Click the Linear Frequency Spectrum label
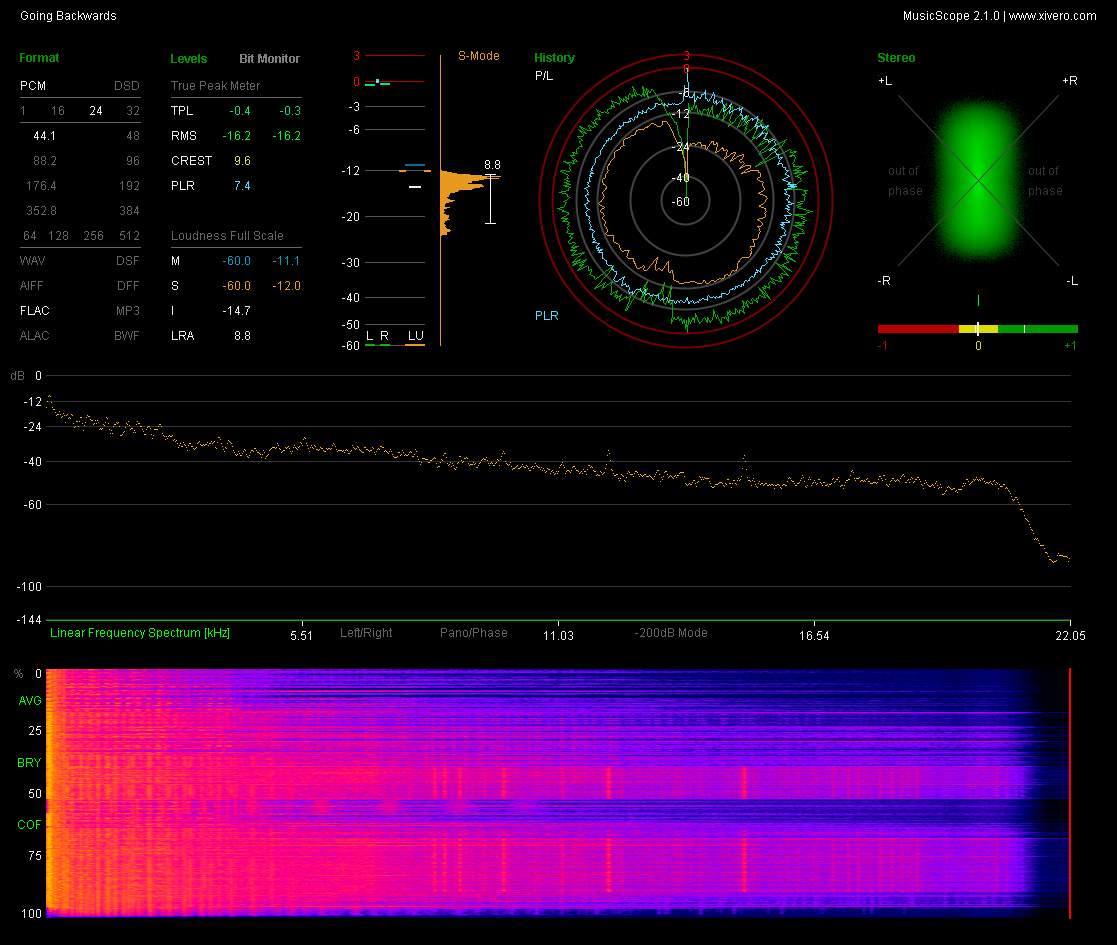 tap(139, 633)
